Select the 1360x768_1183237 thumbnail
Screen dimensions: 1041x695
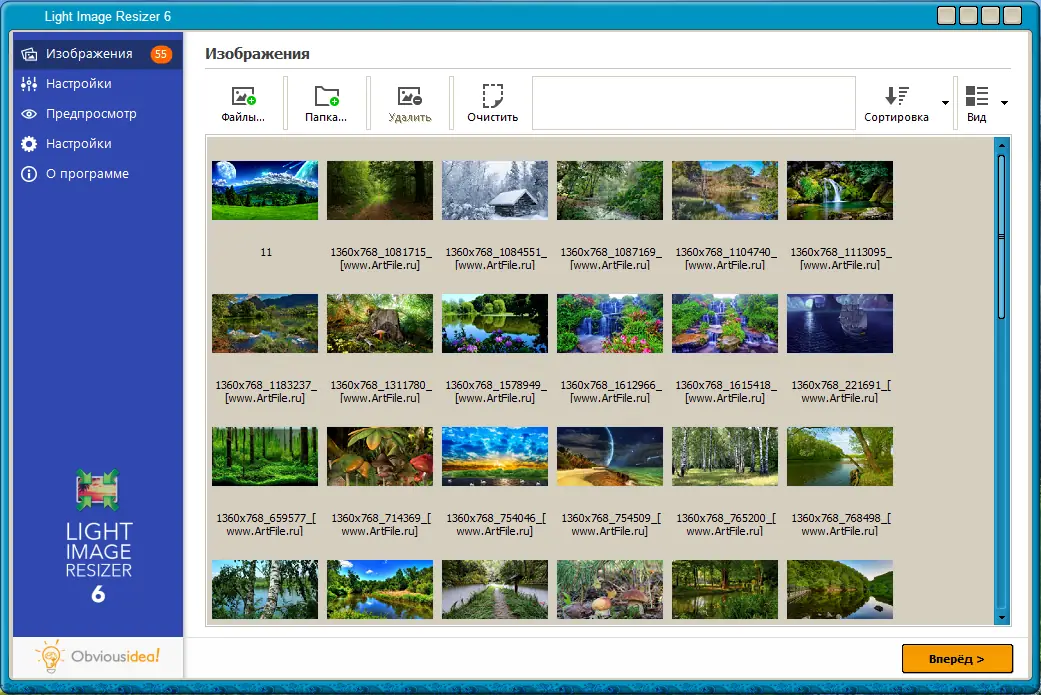coord(265,323)
